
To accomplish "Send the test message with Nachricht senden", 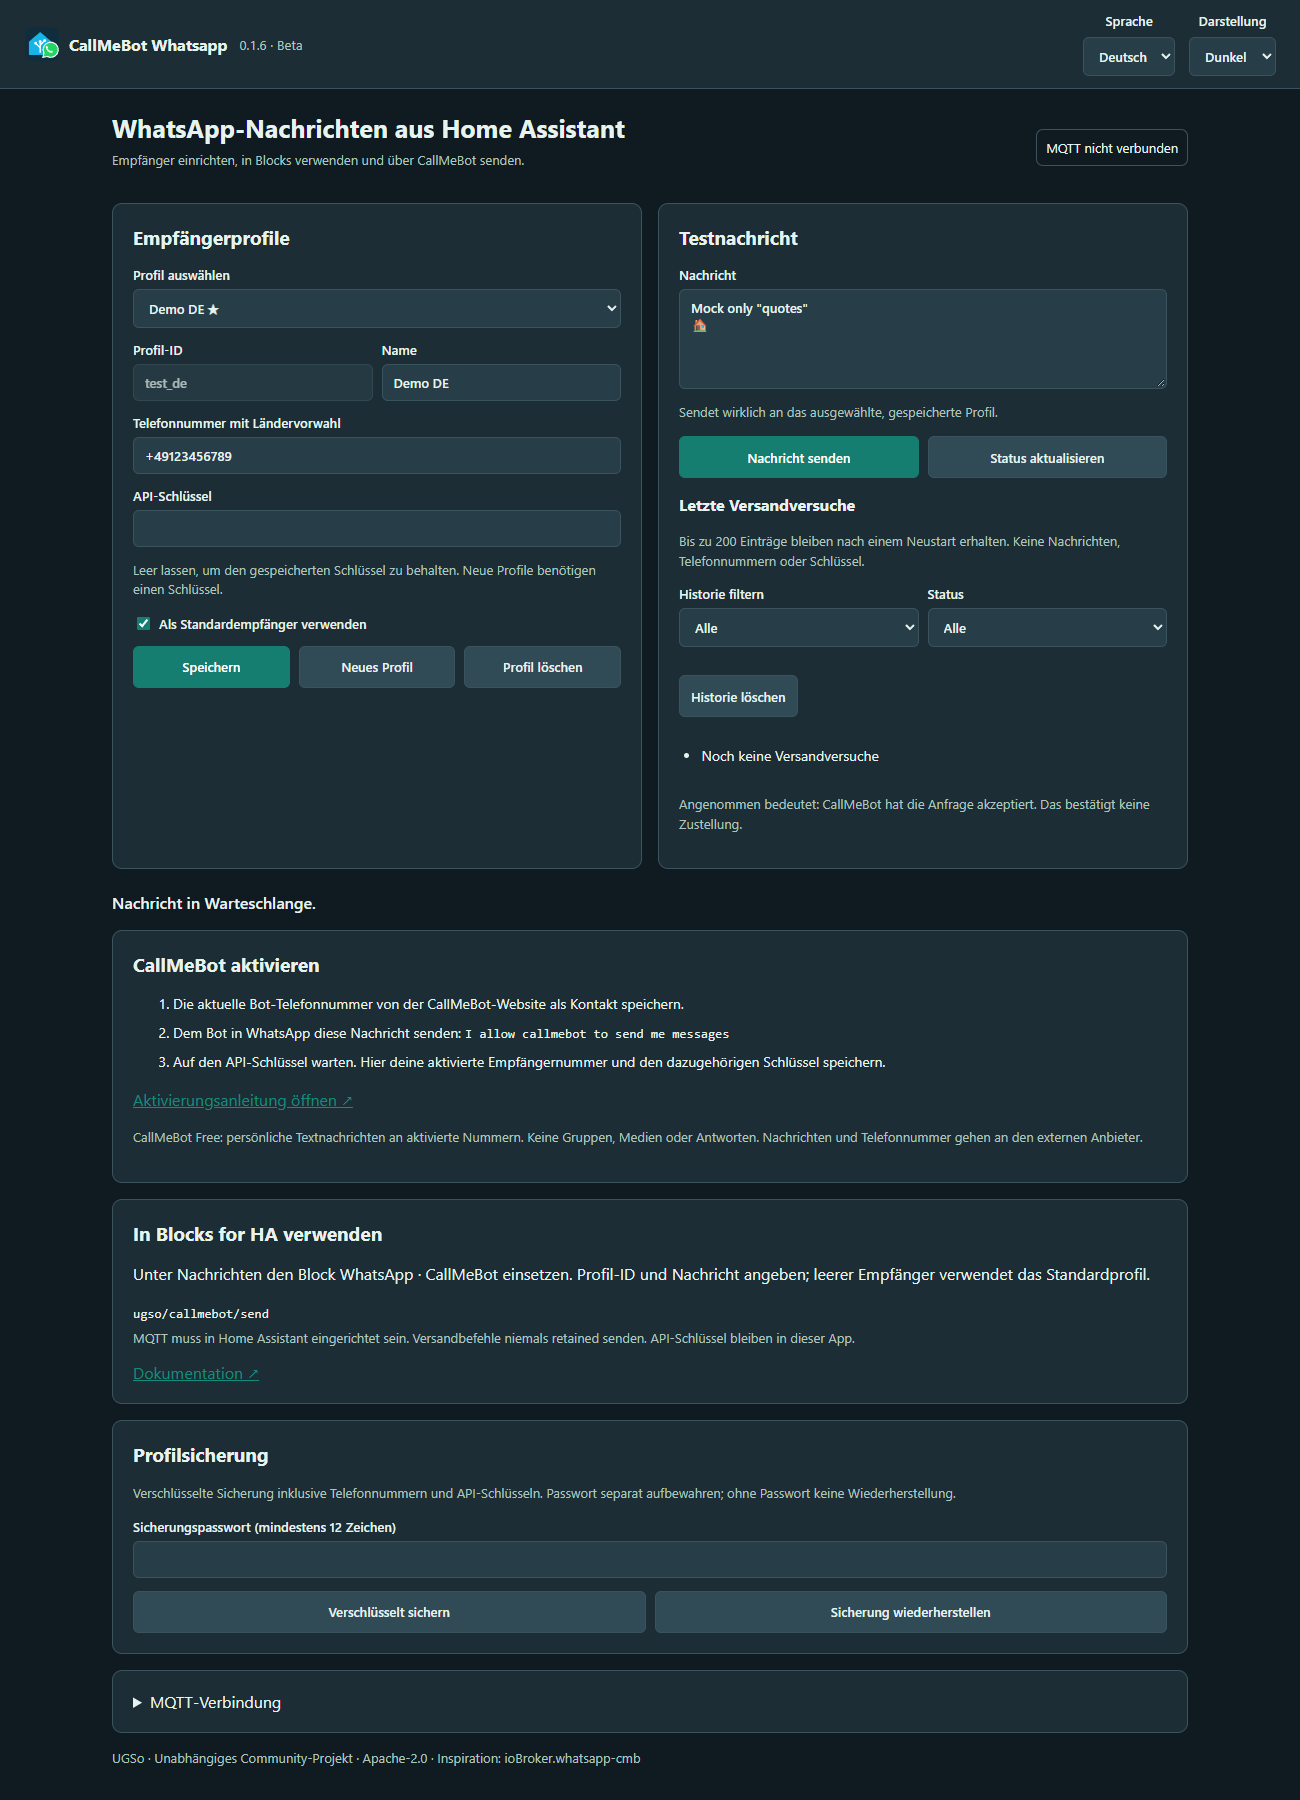I will point(799,458).
